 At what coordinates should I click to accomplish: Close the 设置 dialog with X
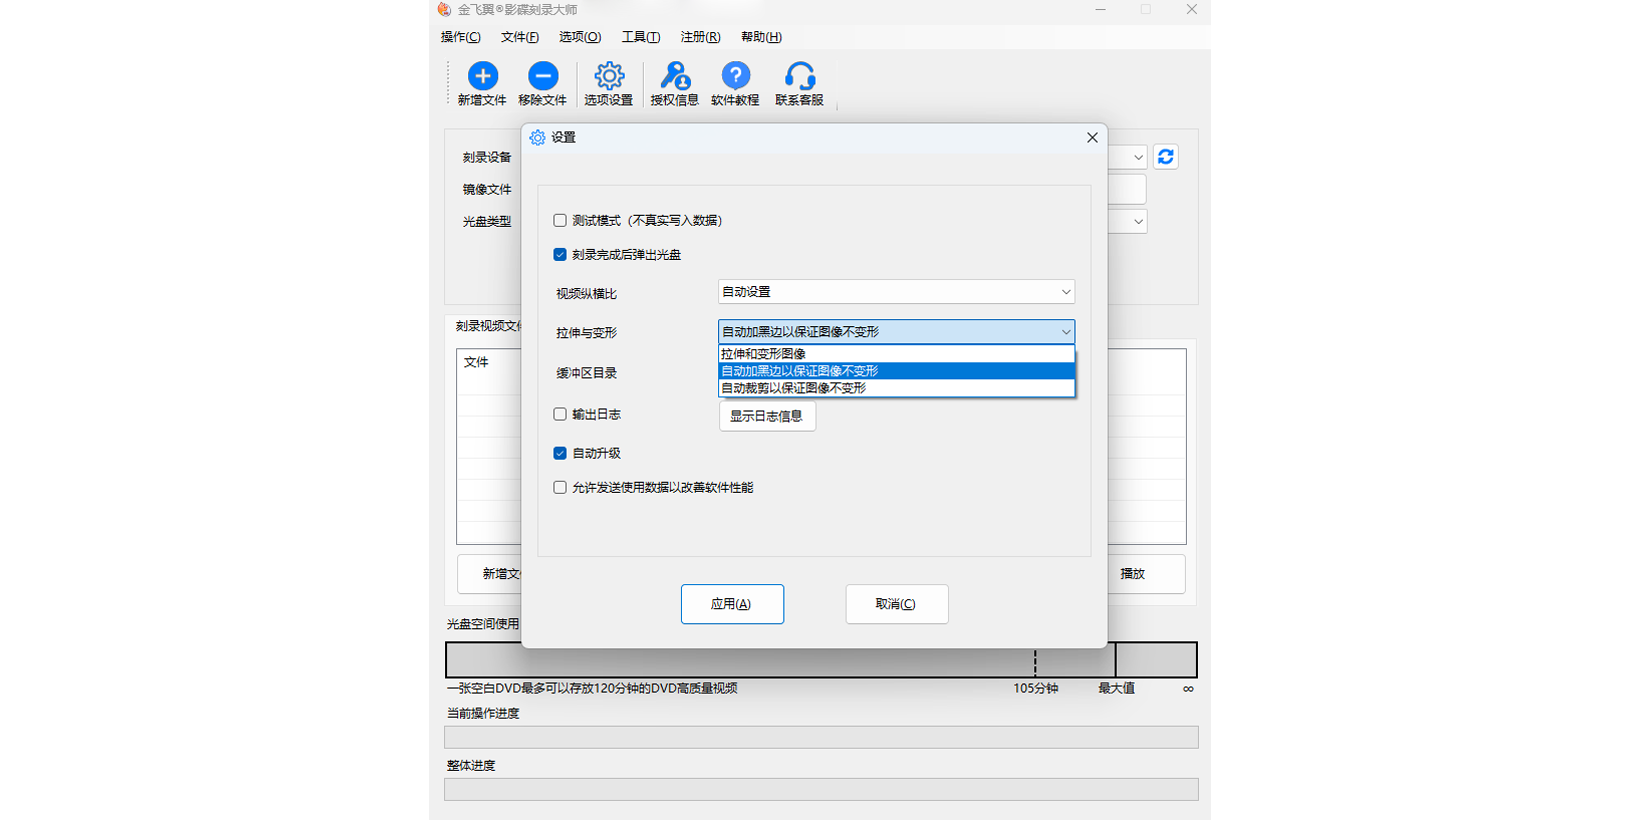pyautogui.click(x=1092, y=138)
